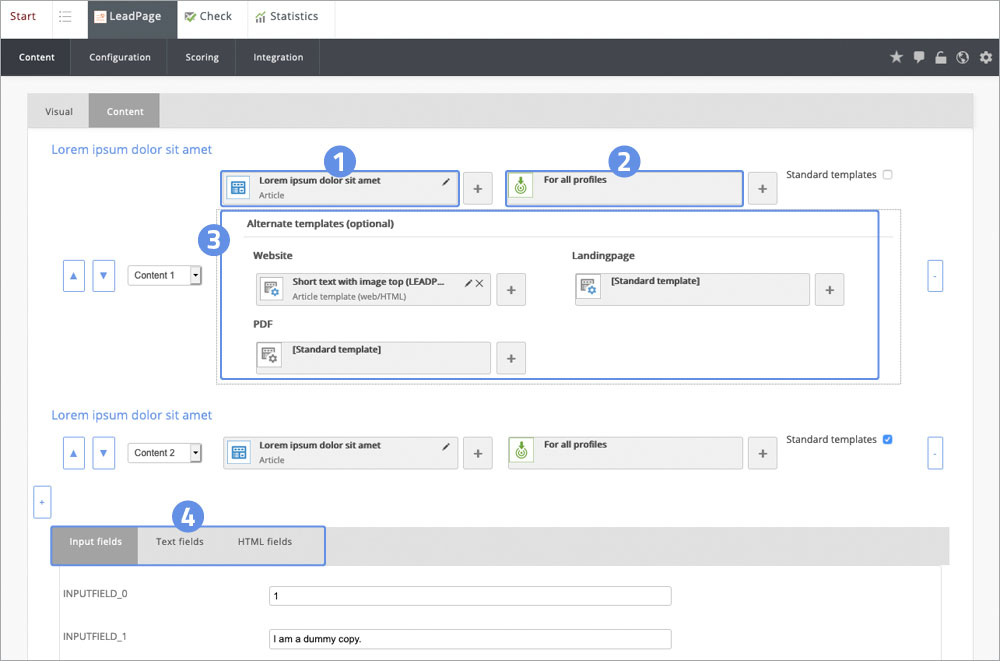The width and height of the screenshot is (1000, 661).
Task: Move Content 1 up with arrow
Action: pyautogui.click(x=74, y=275)
